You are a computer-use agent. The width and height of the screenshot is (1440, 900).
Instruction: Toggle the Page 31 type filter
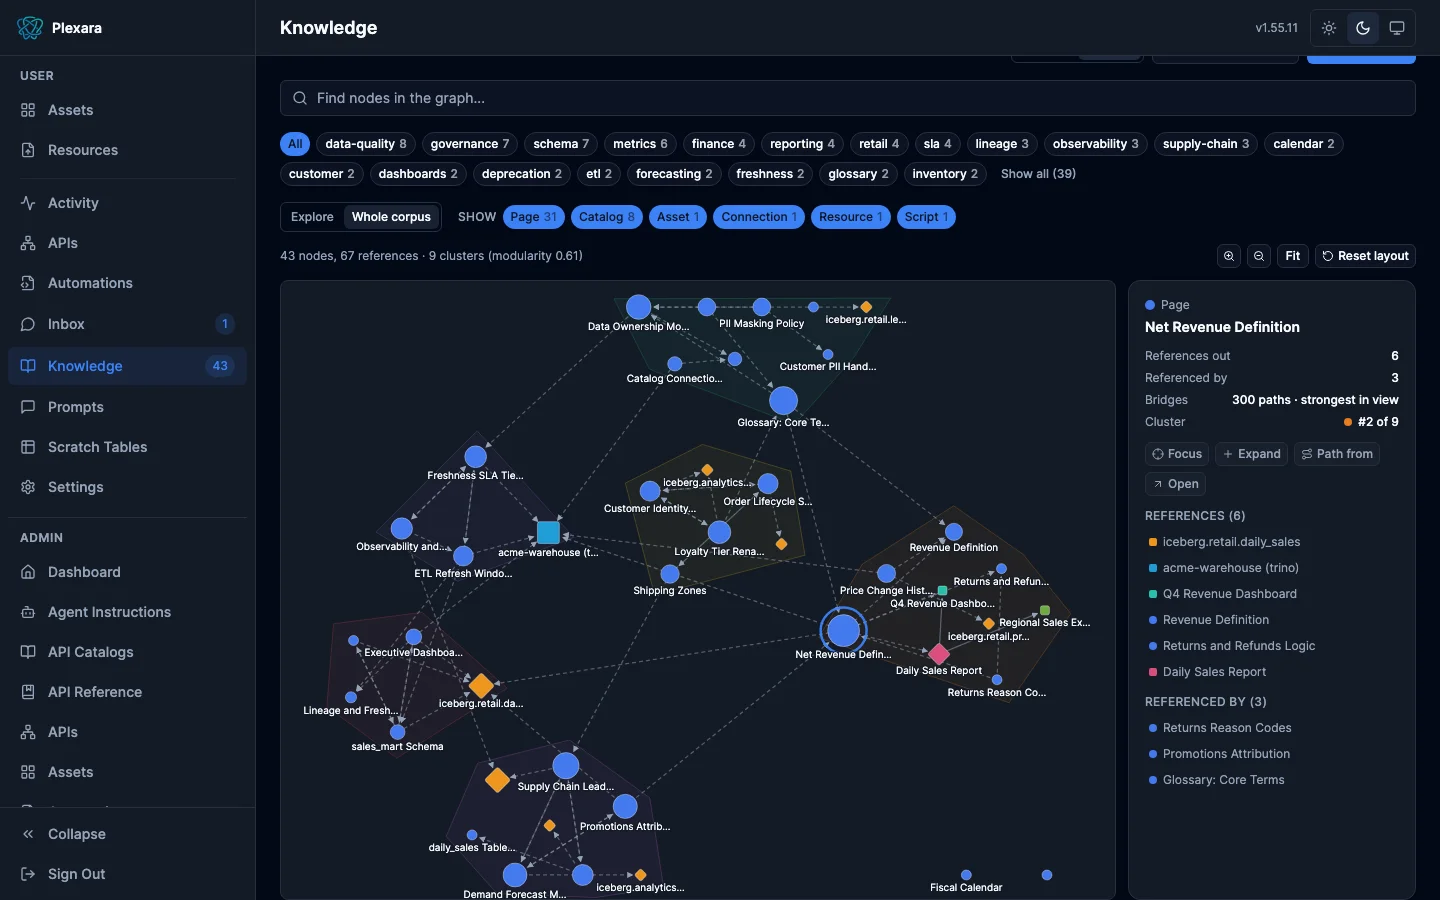click(x=534, y=217)
